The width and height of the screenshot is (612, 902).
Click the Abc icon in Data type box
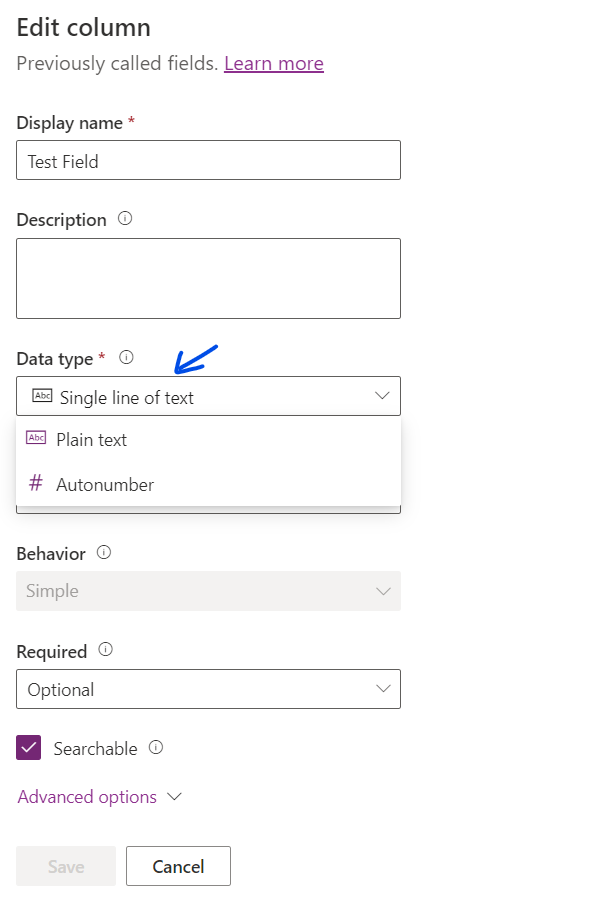(x=42, y=395)
